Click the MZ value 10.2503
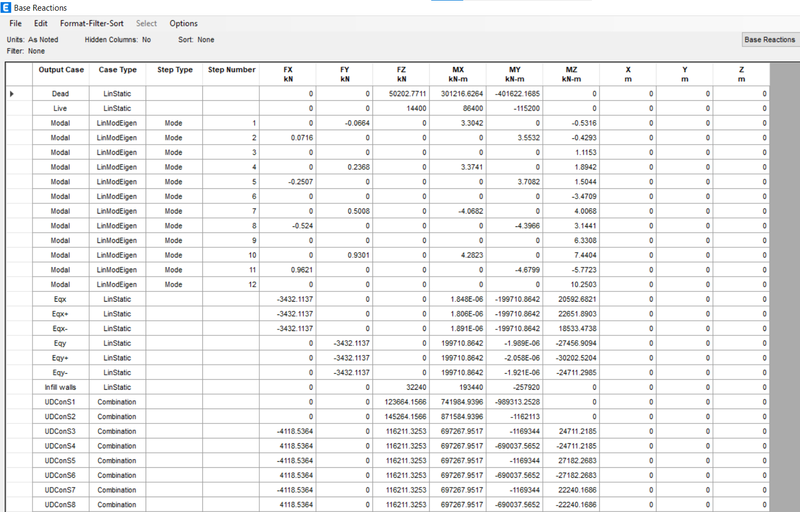 pyautogui.click(x=571, y=285)
